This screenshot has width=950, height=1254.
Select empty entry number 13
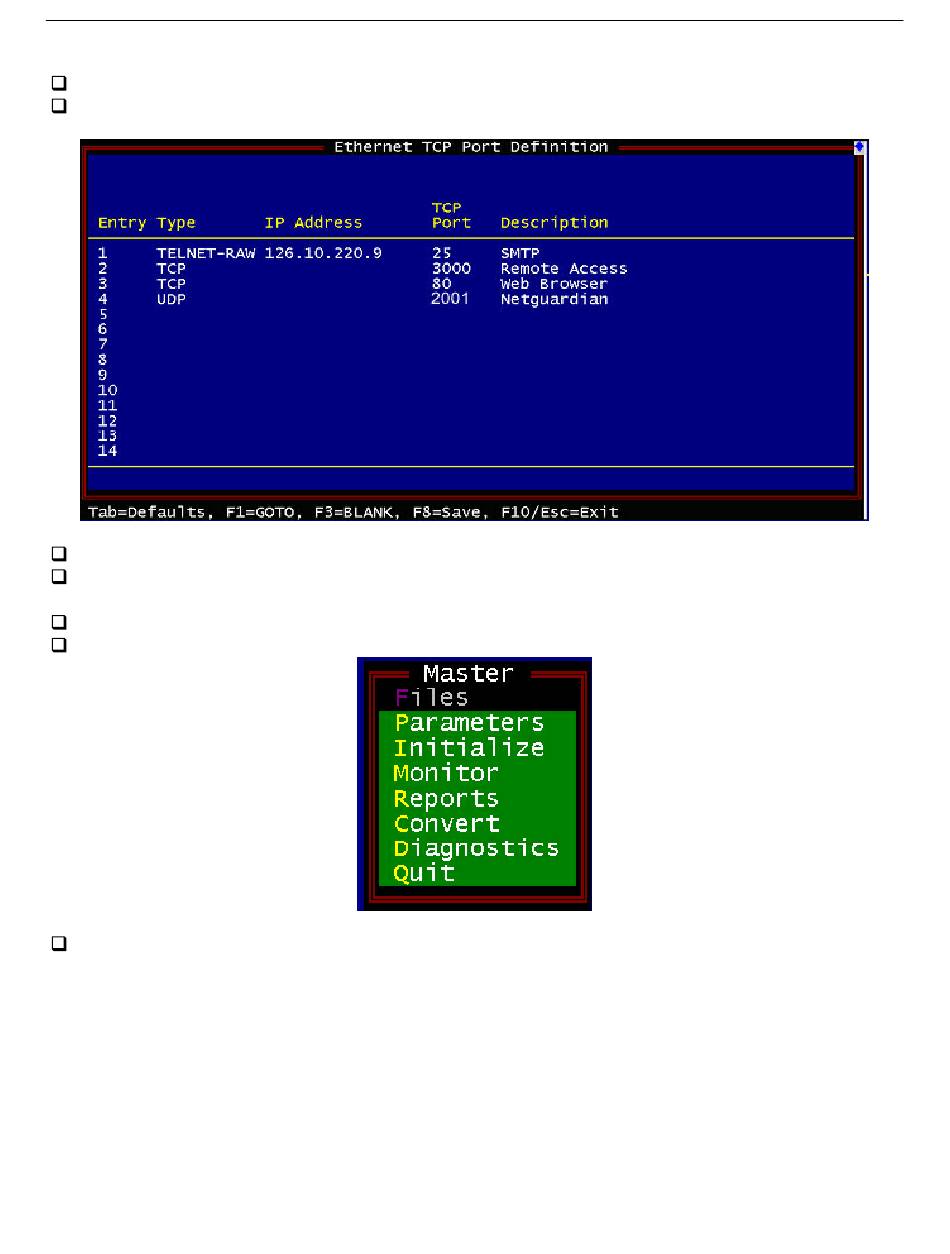(x=108, y=436)
